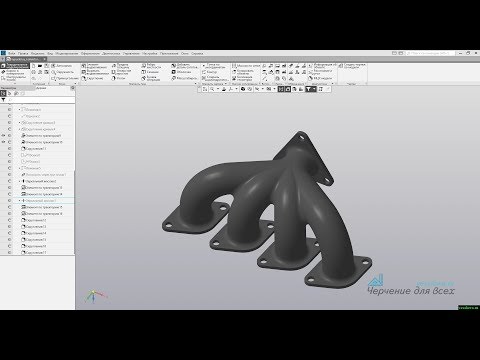Open the zoom dropdown arrow in view toolbar
The height and width of the screenshot is (360, 480).
(218, 89)
